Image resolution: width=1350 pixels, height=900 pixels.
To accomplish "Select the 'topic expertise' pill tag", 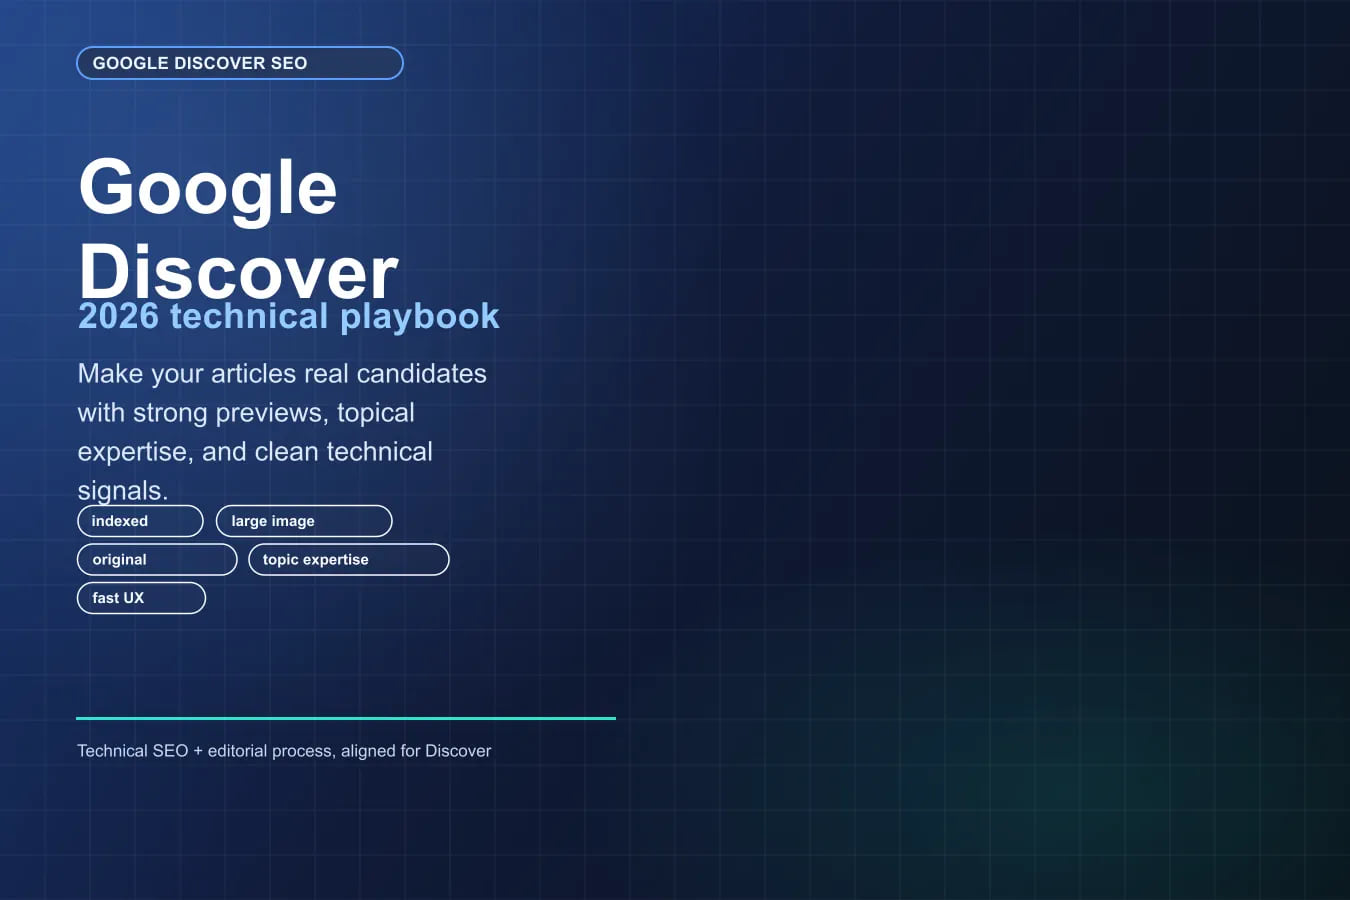I will [x=349, y=560].
